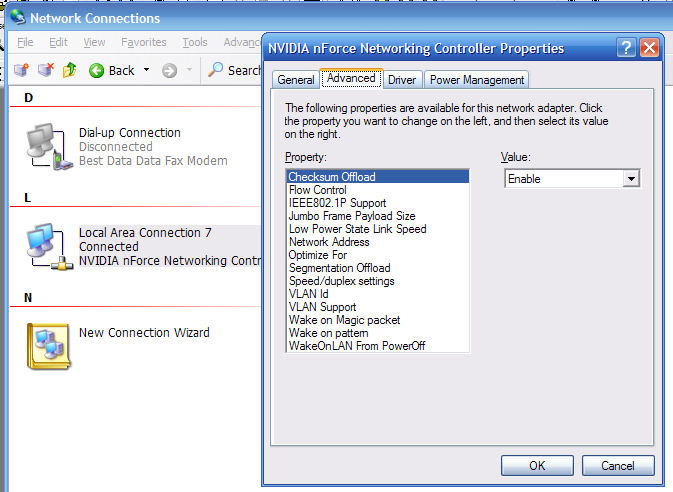Click the disconnect network drive toolbar icon

[x=46, y=70]
